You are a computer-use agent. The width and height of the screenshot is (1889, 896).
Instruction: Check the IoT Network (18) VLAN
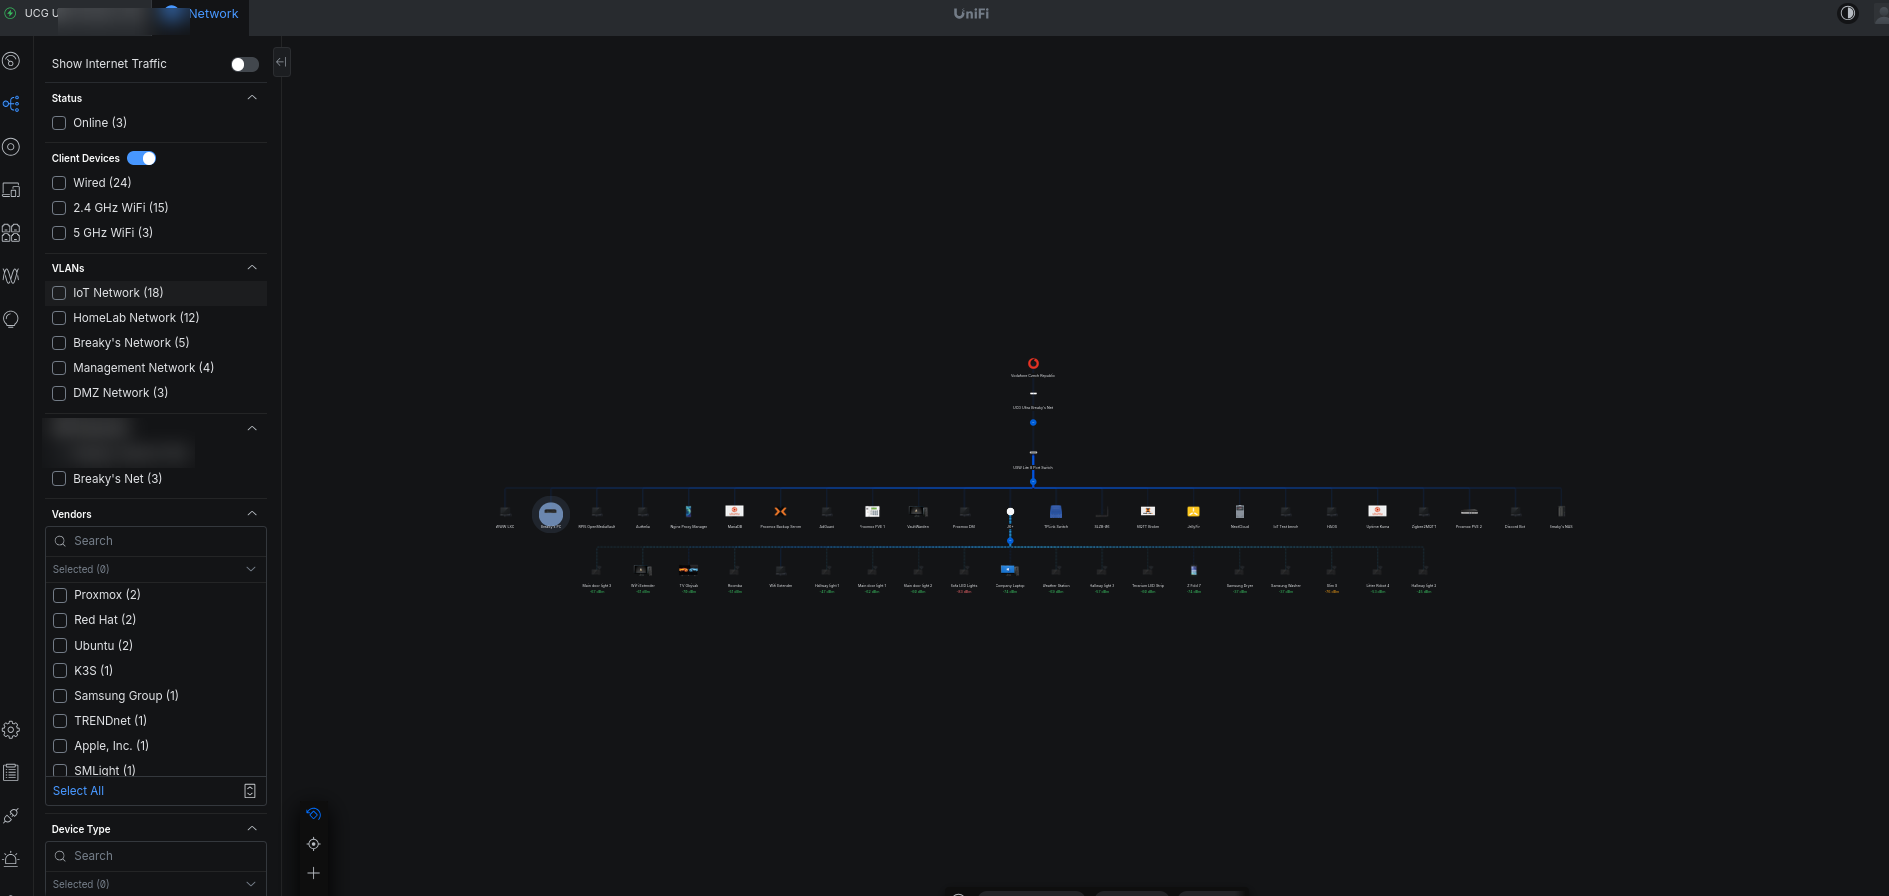(59, 293)
